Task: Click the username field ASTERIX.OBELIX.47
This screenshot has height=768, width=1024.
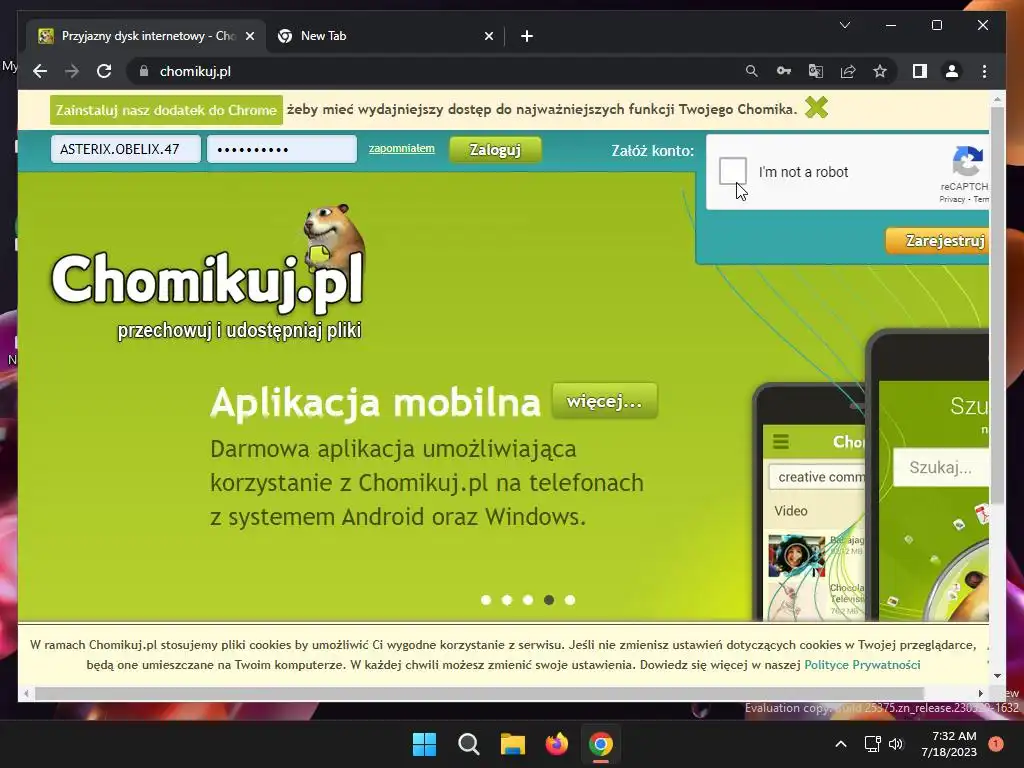Action: point(125,149)
